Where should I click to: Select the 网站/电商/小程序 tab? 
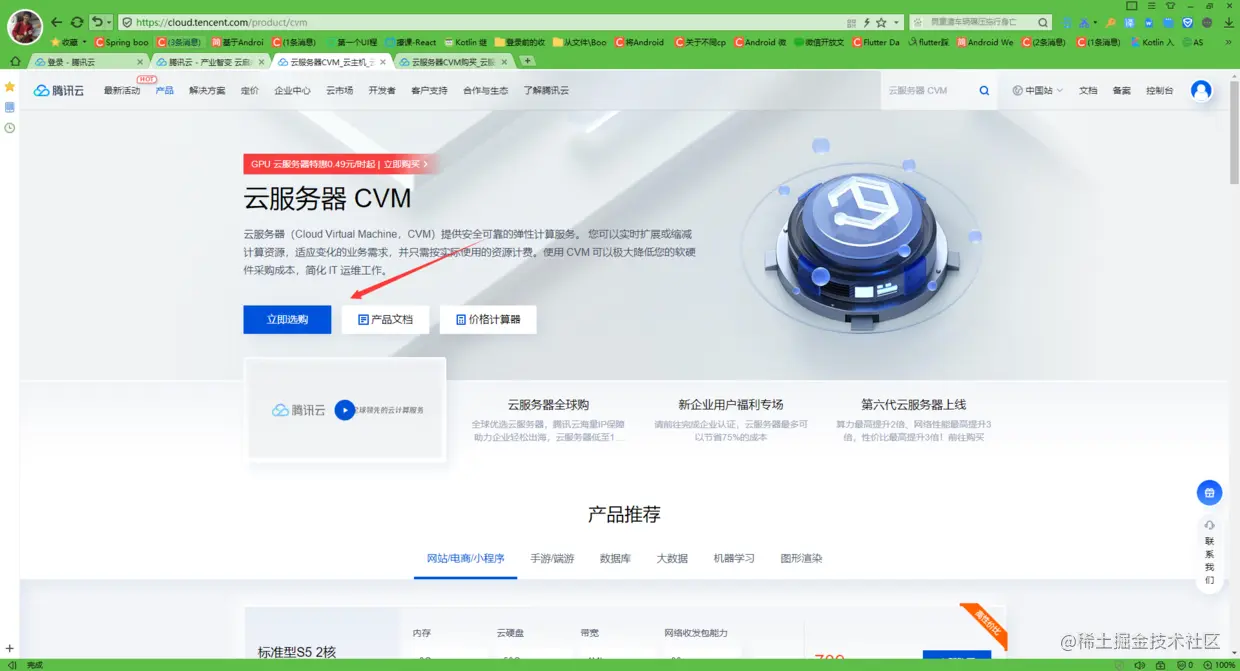click(465, 558)
